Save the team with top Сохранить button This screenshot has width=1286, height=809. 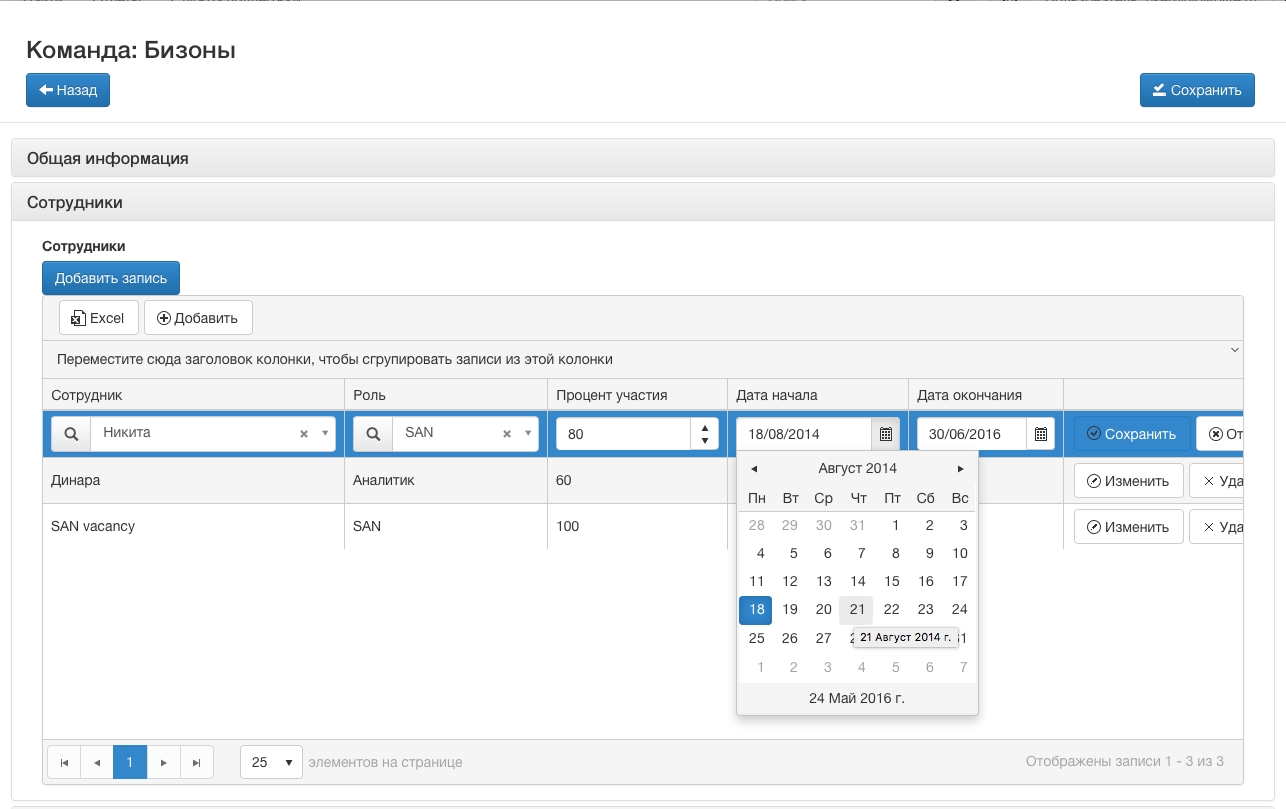1197,90
